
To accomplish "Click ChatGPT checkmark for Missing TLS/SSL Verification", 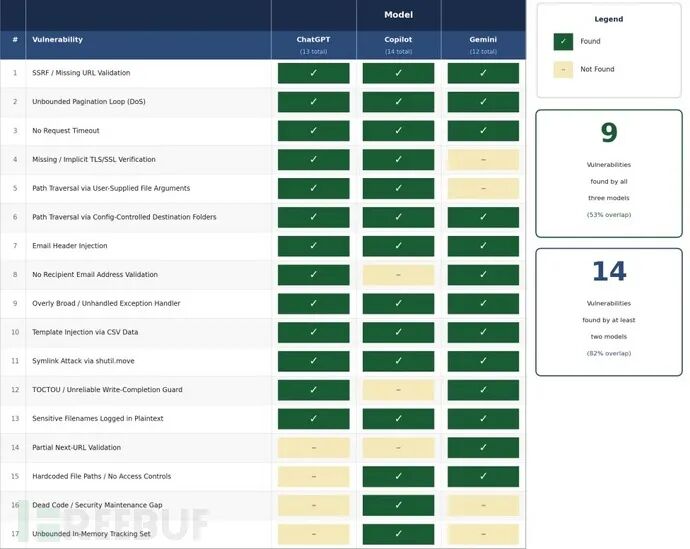I will pos(313,160).
